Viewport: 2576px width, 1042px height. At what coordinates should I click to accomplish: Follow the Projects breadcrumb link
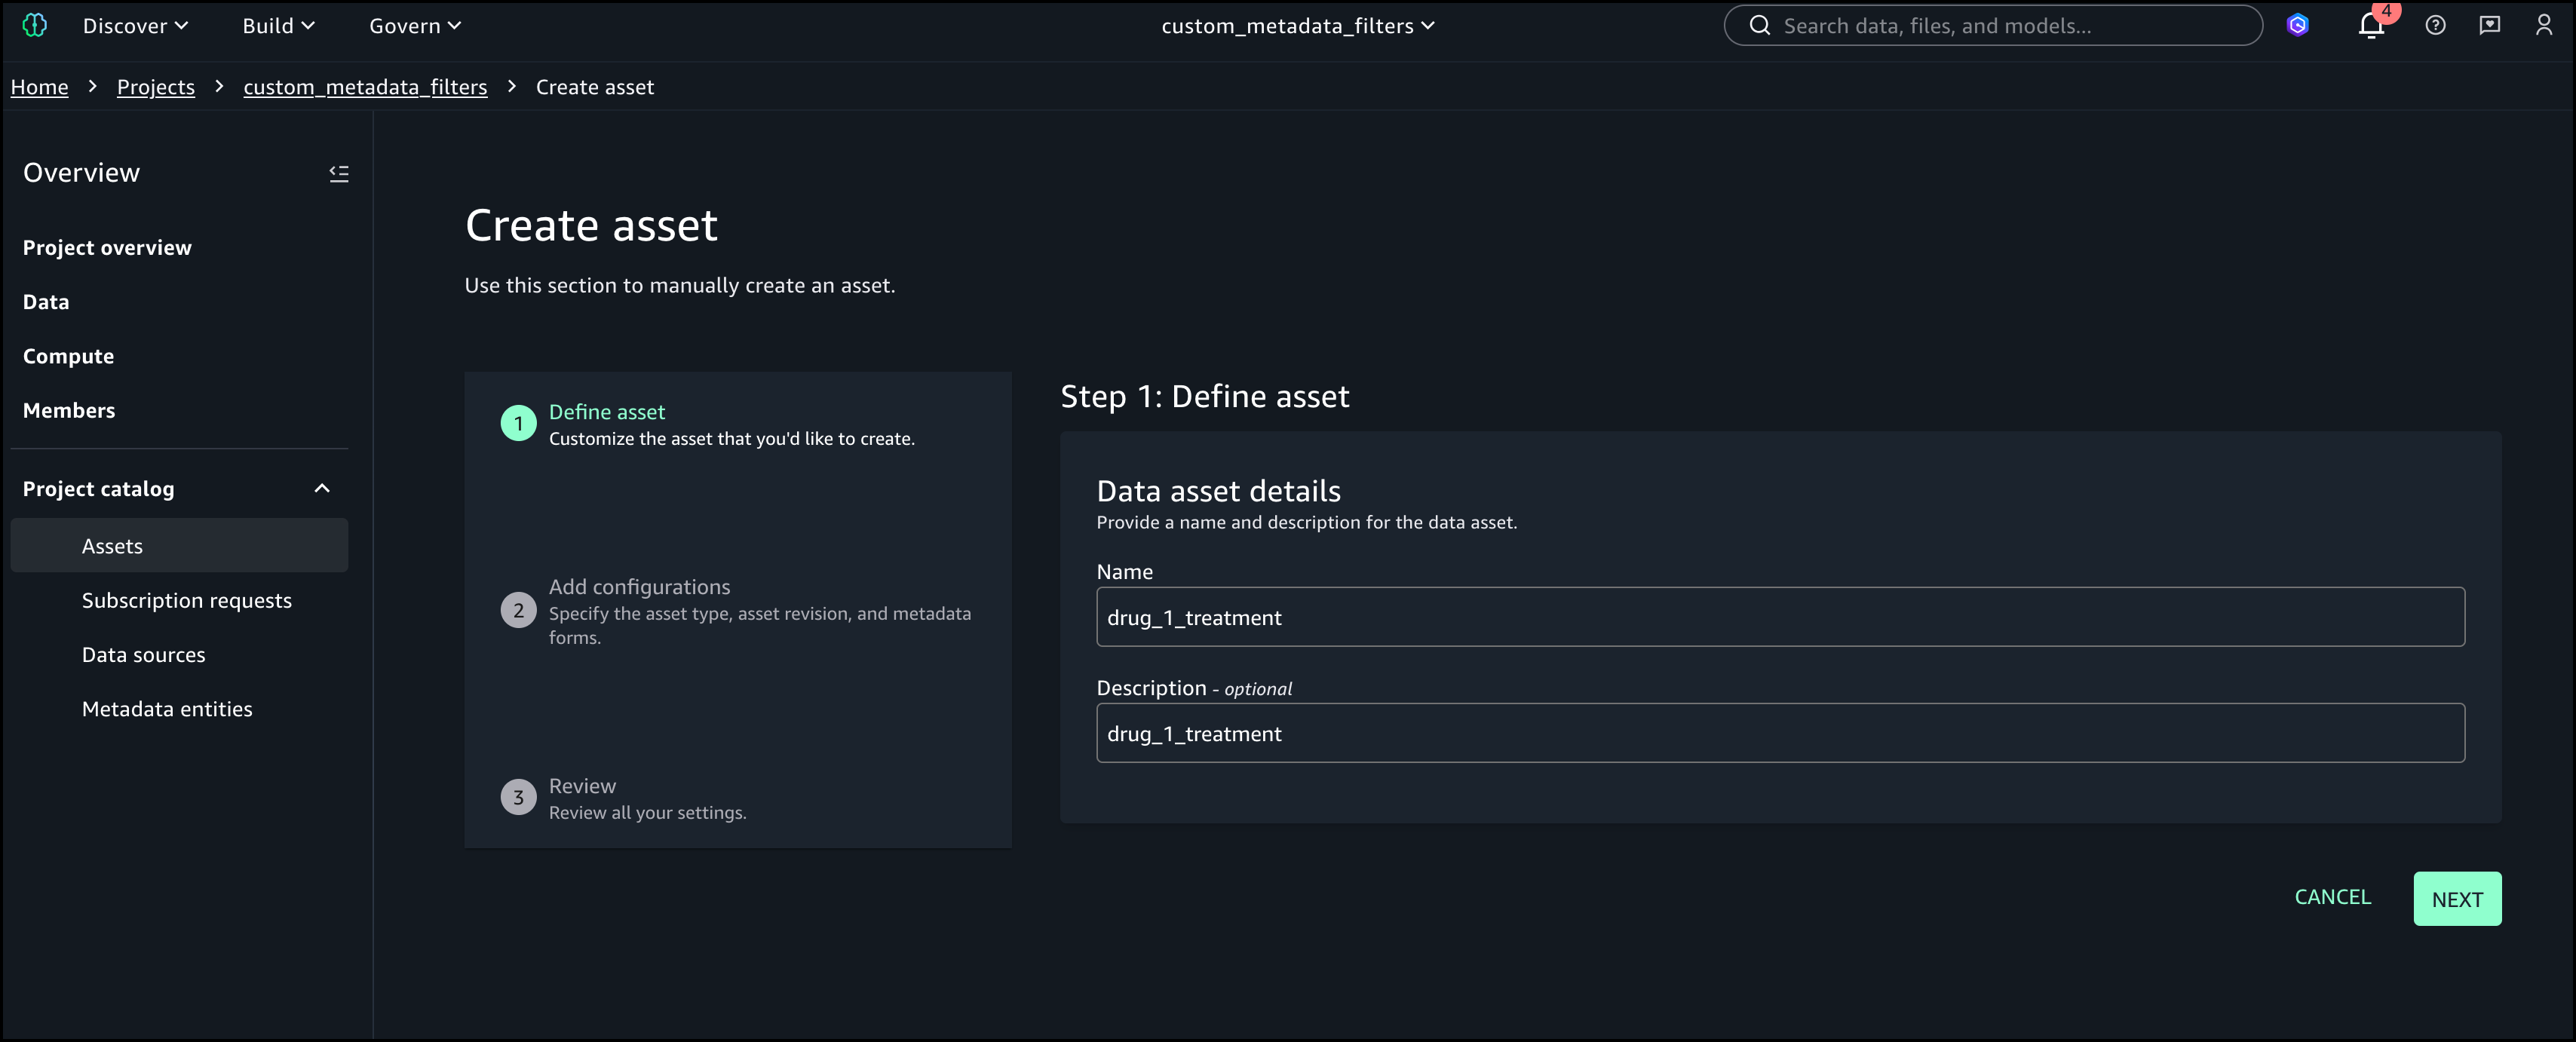click(x=156, y=87)
